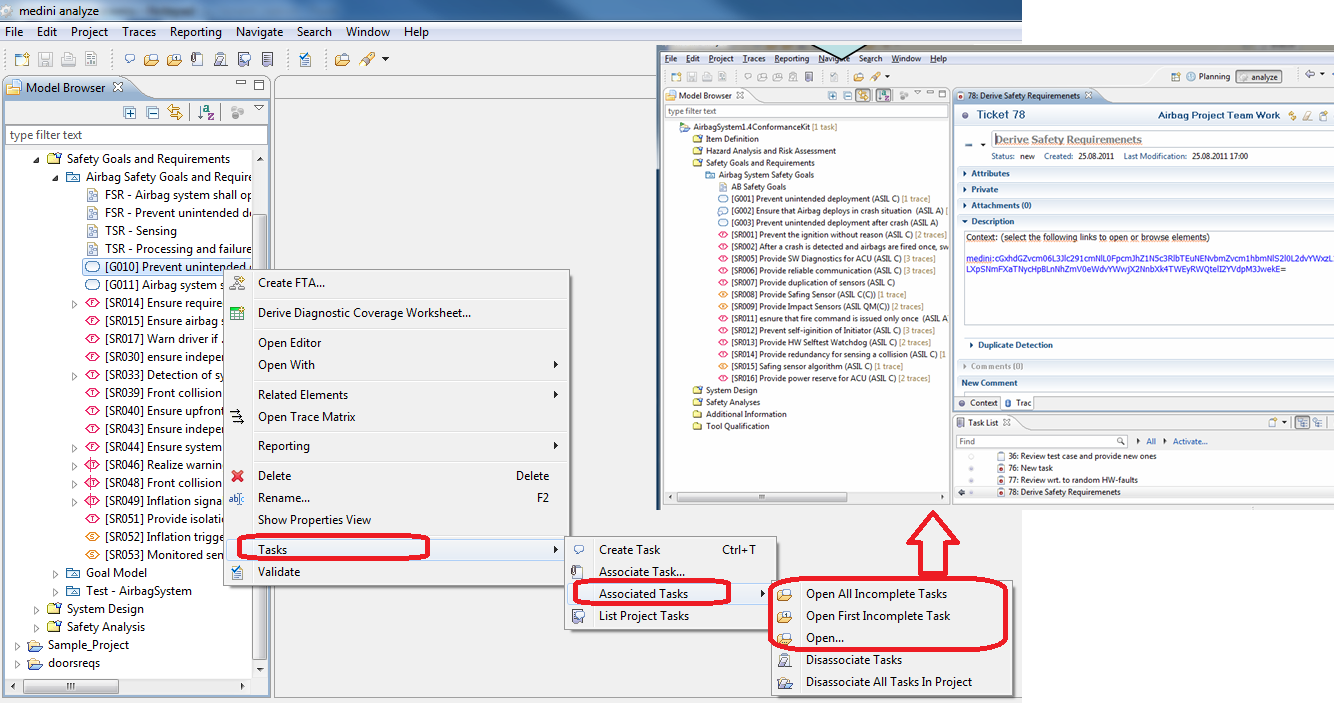Select Open First Incomplete Task from submenu
The image size is (1343, 707).
click(x=878, y=616)
